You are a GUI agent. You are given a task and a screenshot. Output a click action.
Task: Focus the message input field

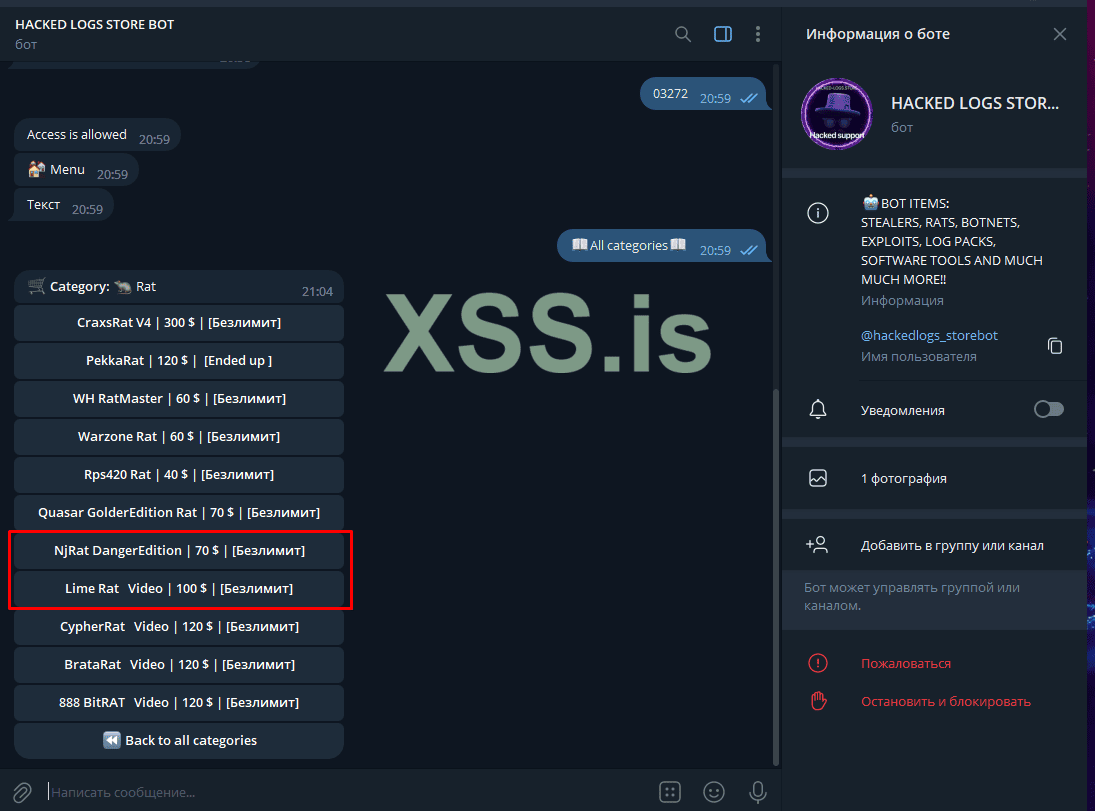(x=346, y=792)
